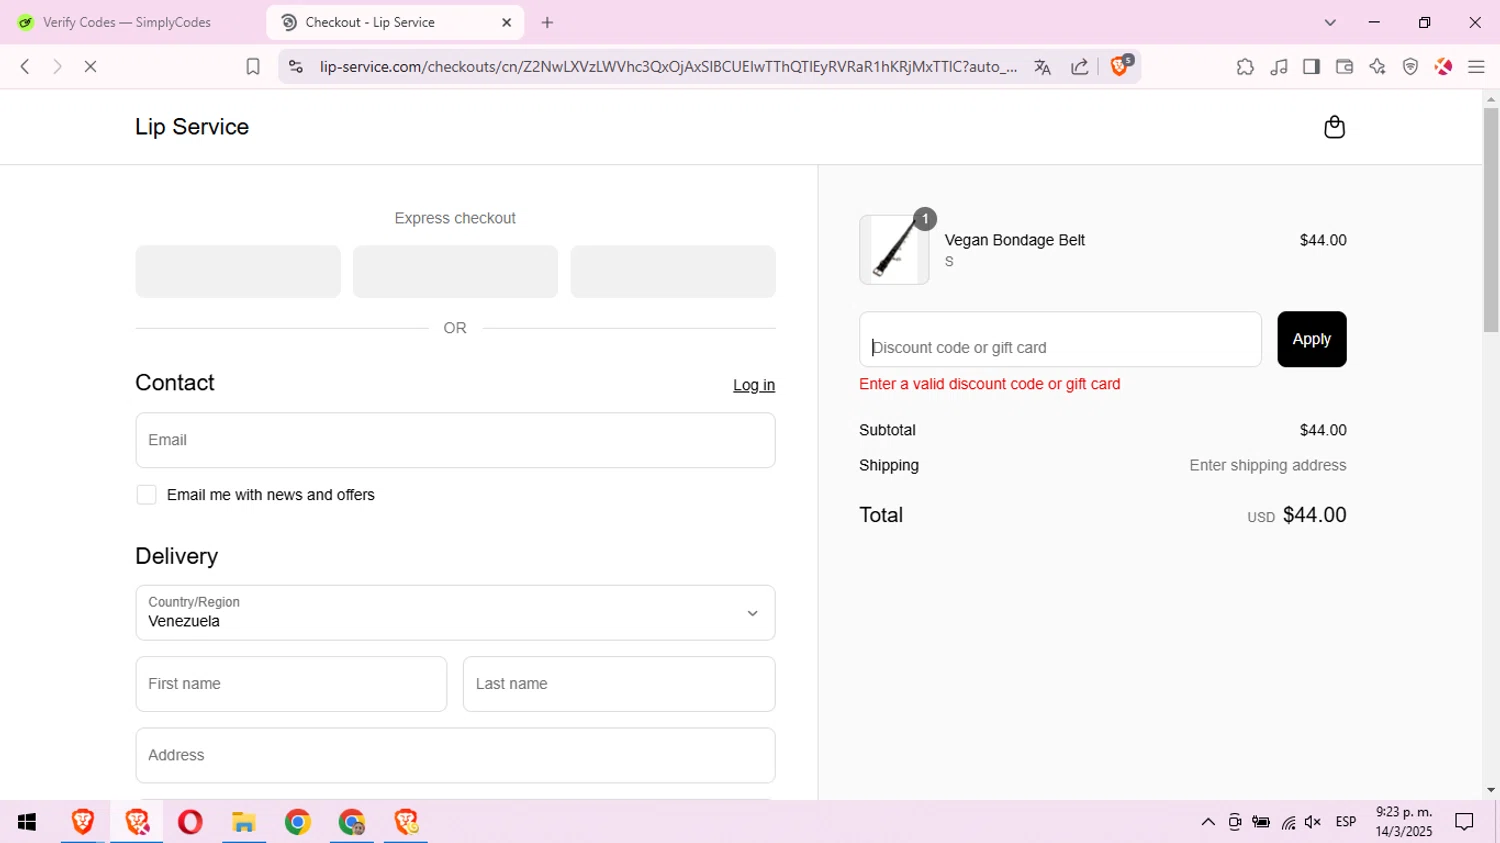Stop loading the page
This screenshot has width=1500, height=843.
[x=90, y=67]
